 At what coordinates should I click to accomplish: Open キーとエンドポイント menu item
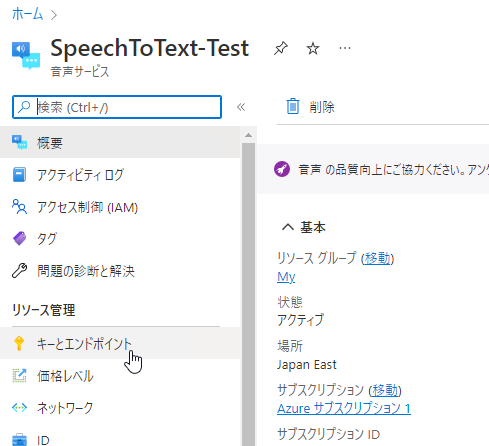[x=120, y=343]
